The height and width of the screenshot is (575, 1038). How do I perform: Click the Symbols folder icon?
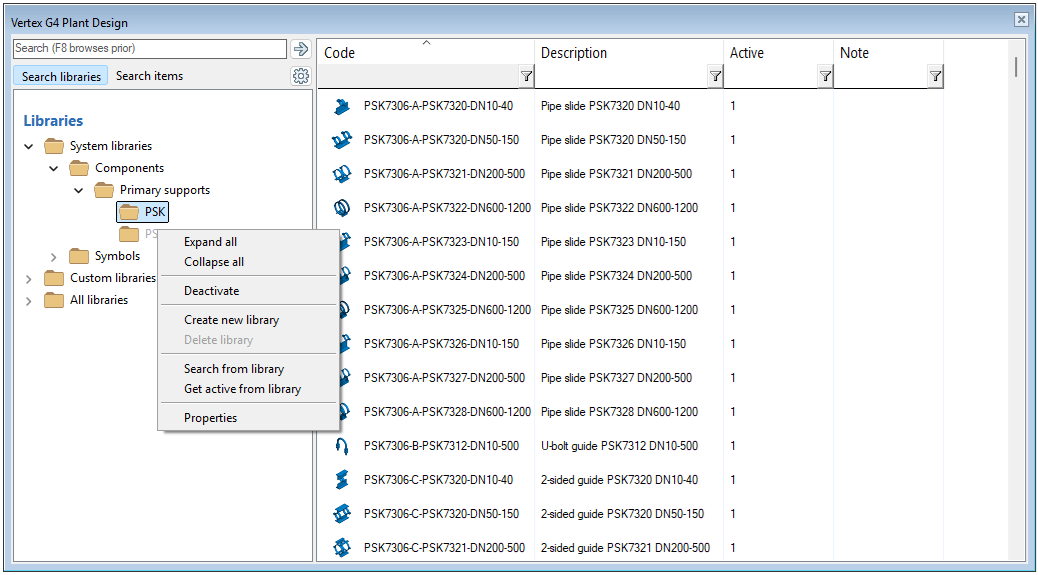point(79,256)
